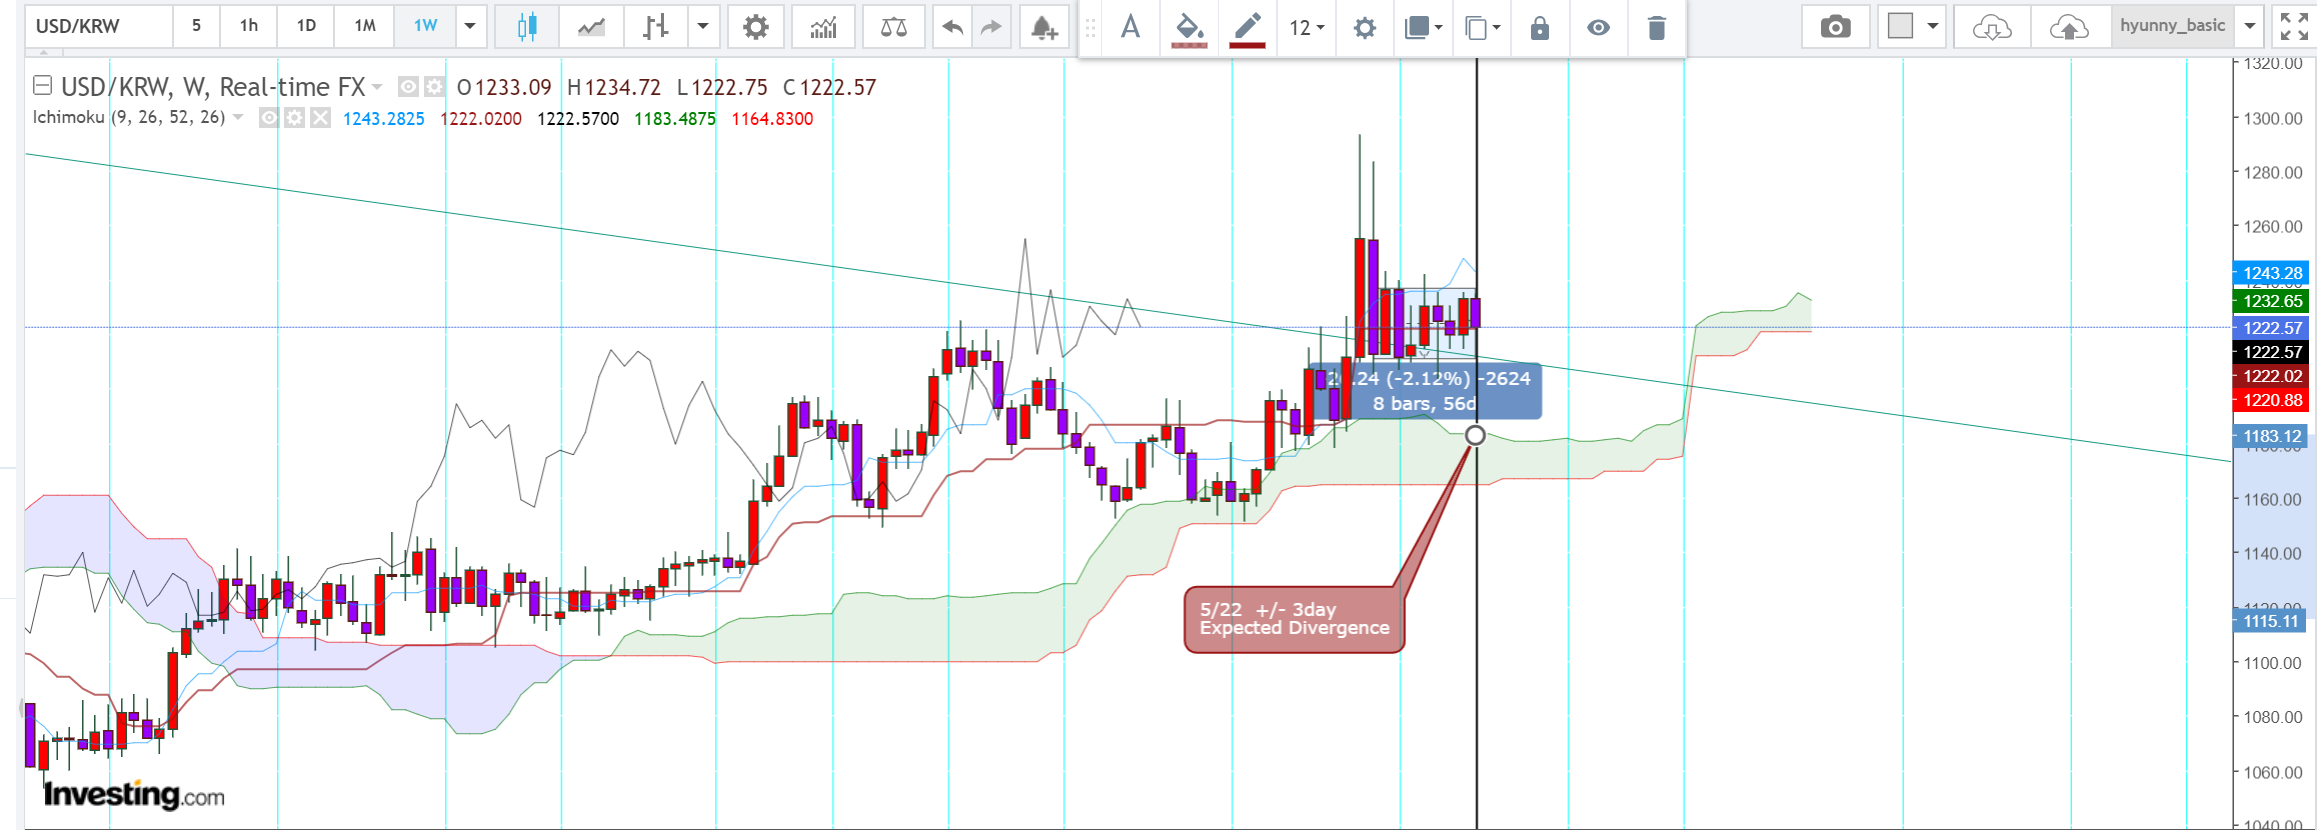
Task: Redo the chart action
Action: (x=991, y=27)
